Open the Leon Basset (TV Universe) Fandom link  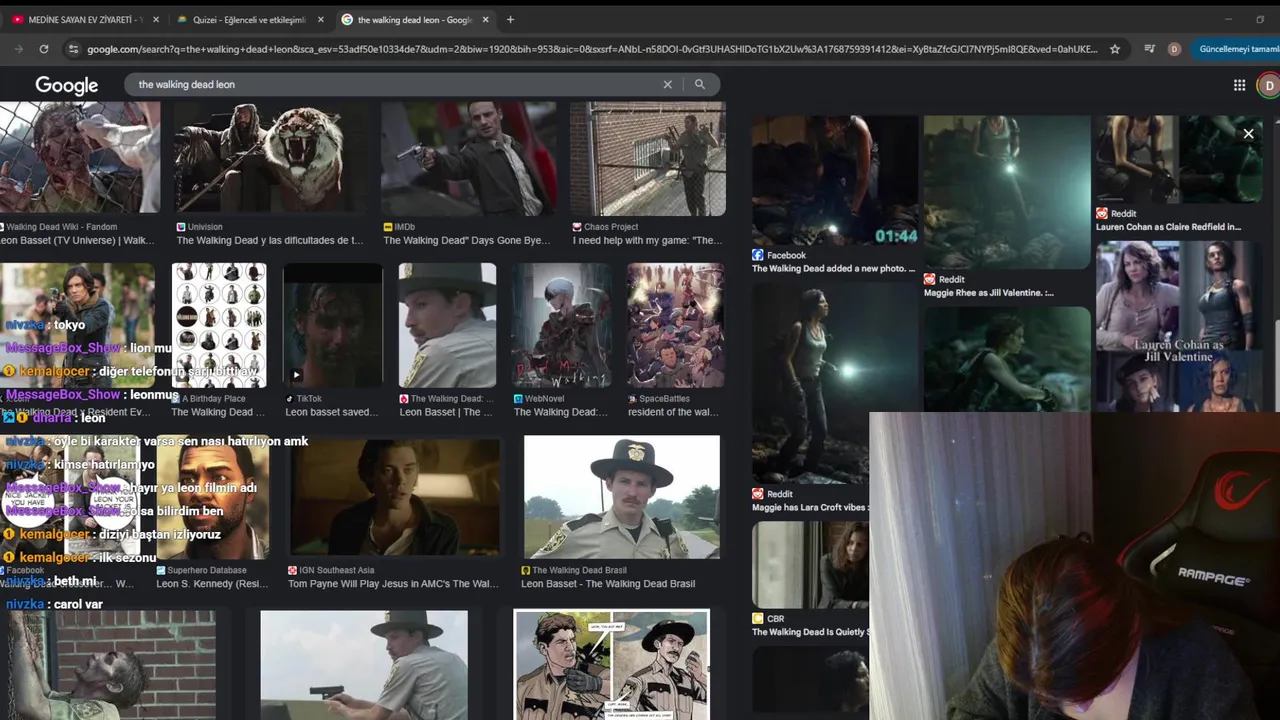77,240
